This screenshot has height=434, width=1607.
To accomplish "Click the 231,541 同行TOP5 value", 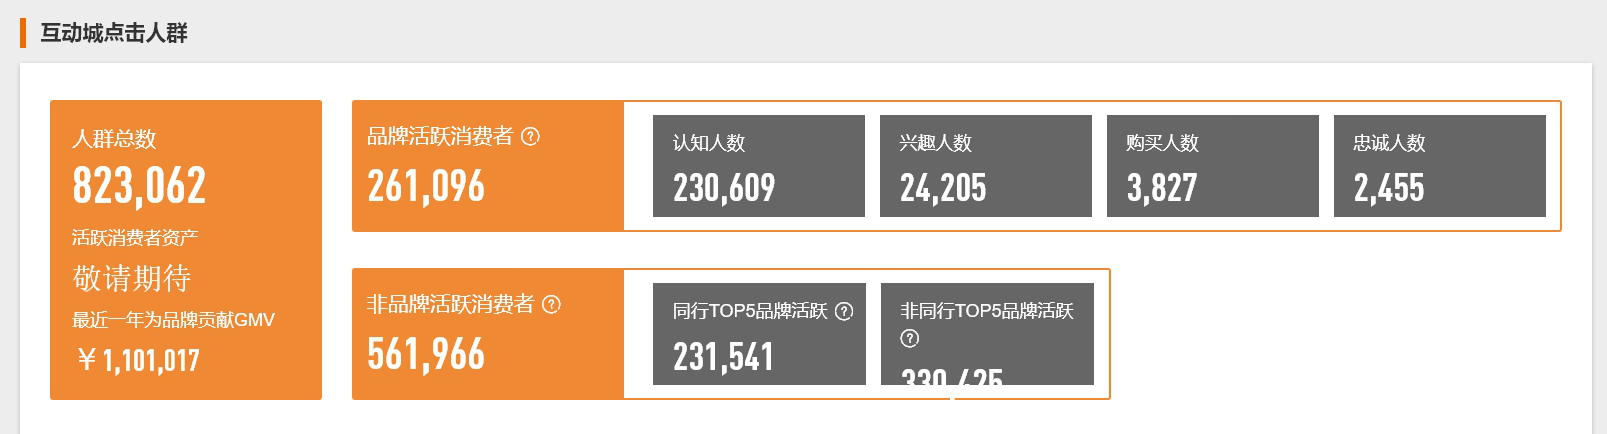I will click(723, 357).
